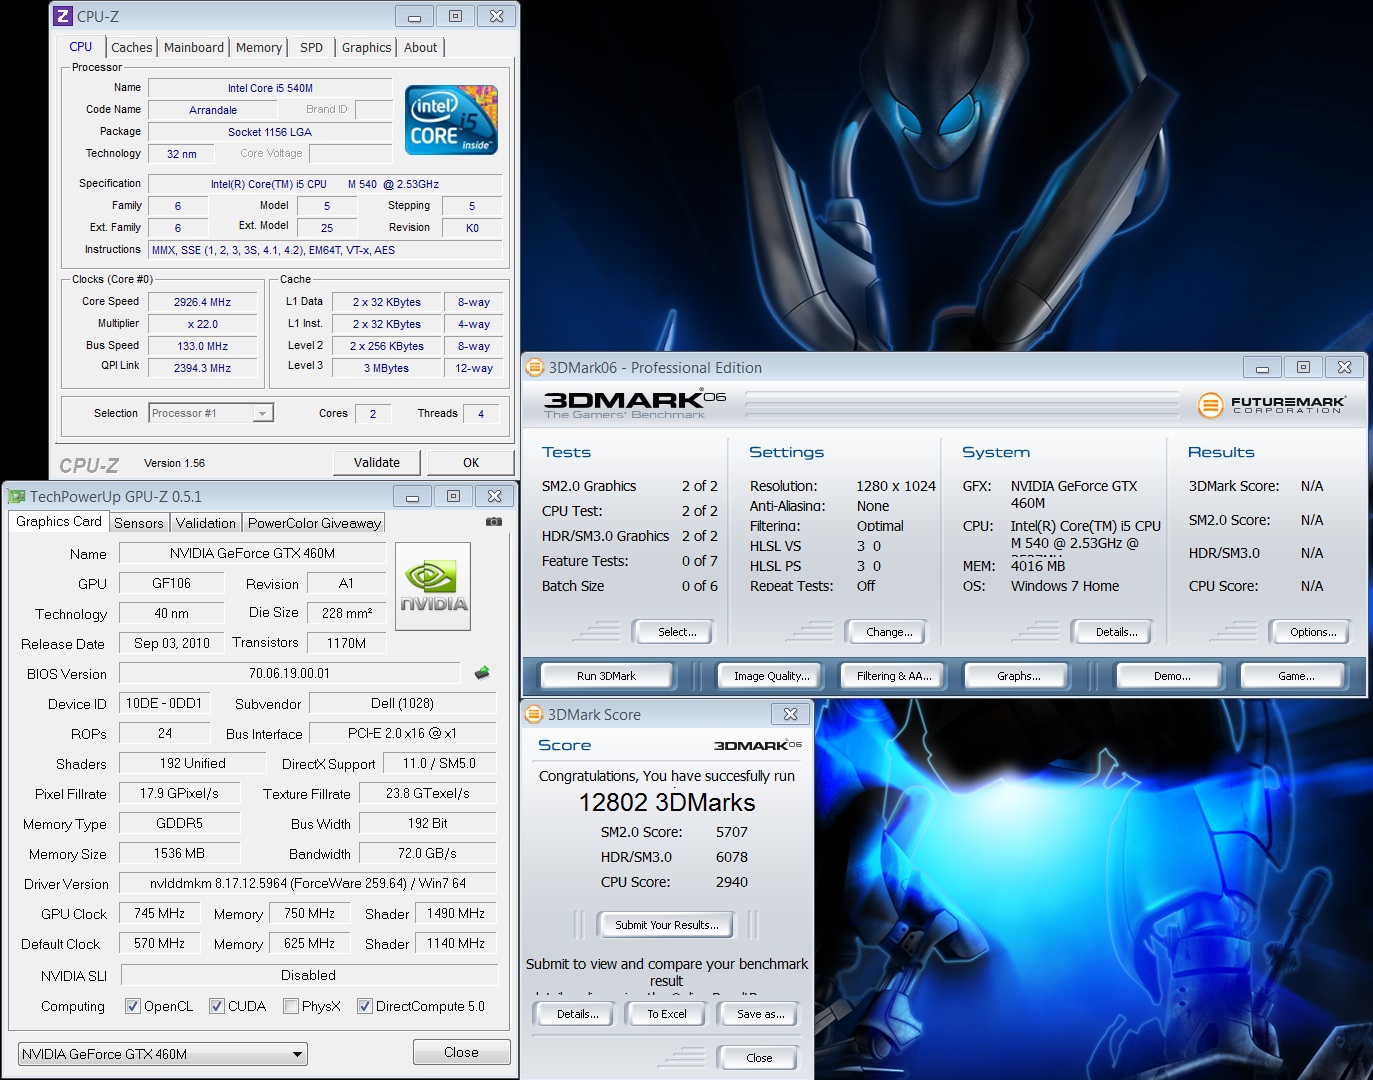Open the Graphs button in 3DMark06
Image resolution: width=1373 pixels, height=1080 pixels.
(1018, 676)
